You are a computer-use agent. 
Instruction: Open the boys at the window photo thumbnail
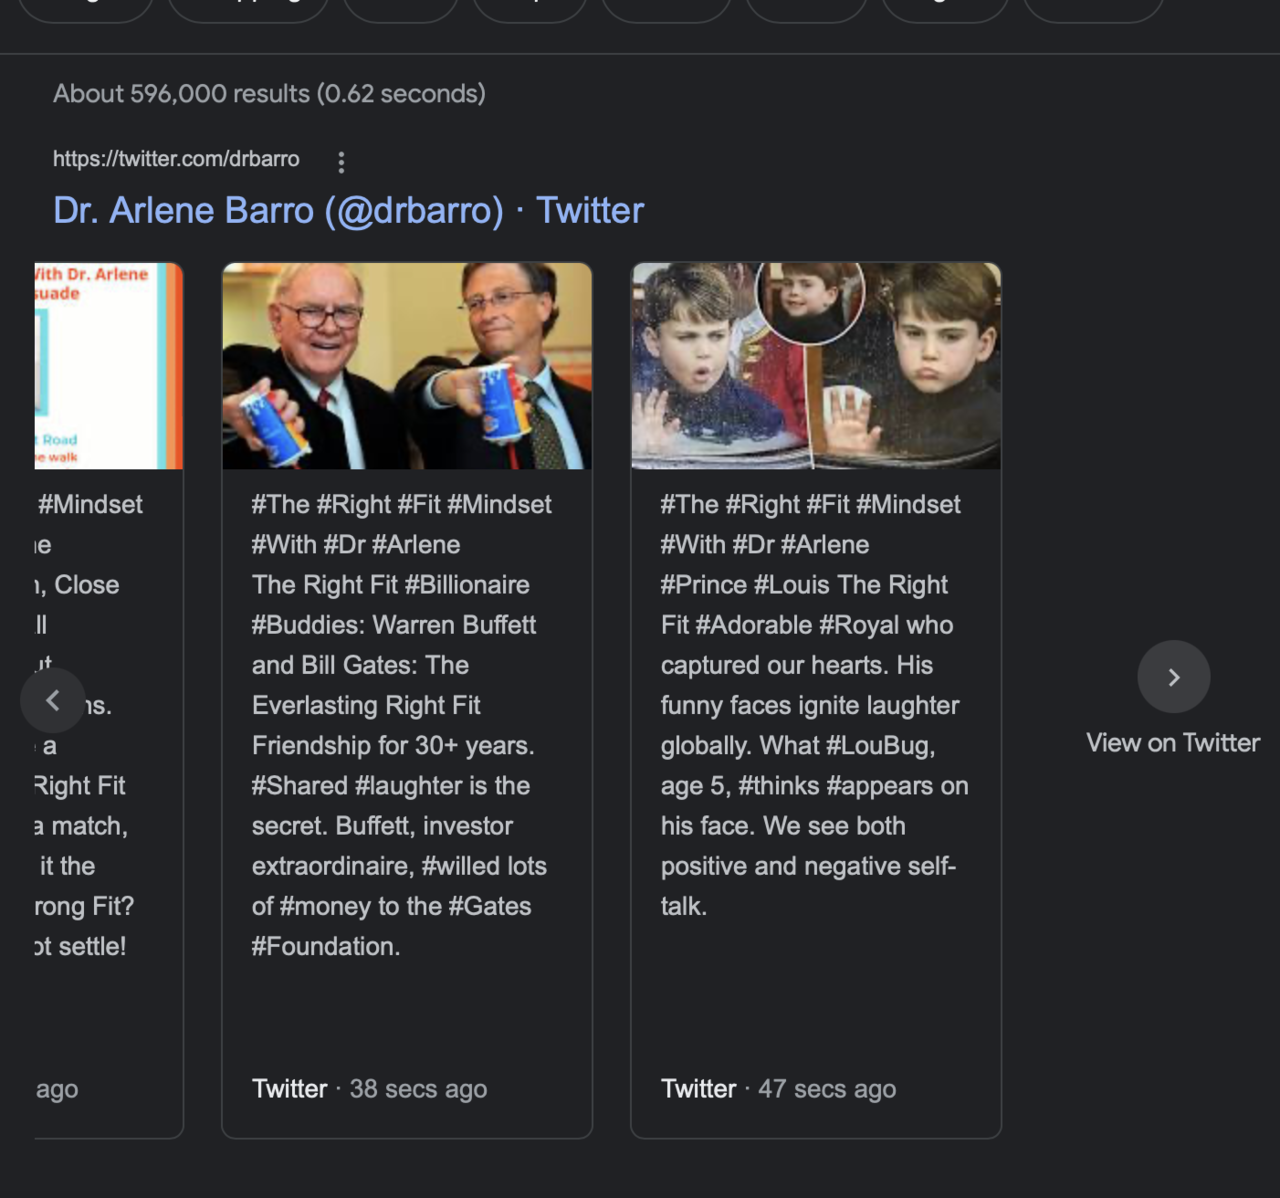815,366
